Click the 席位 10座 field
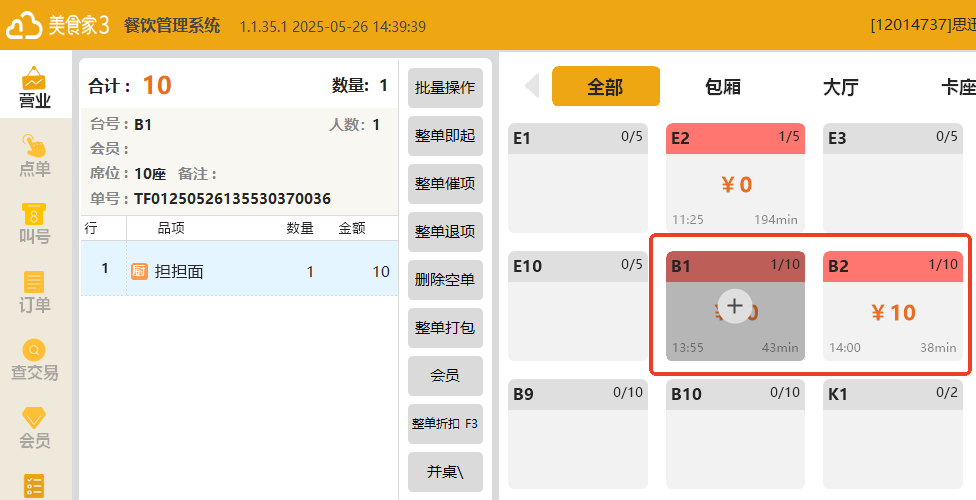The image size is (976, 500). 128,174
